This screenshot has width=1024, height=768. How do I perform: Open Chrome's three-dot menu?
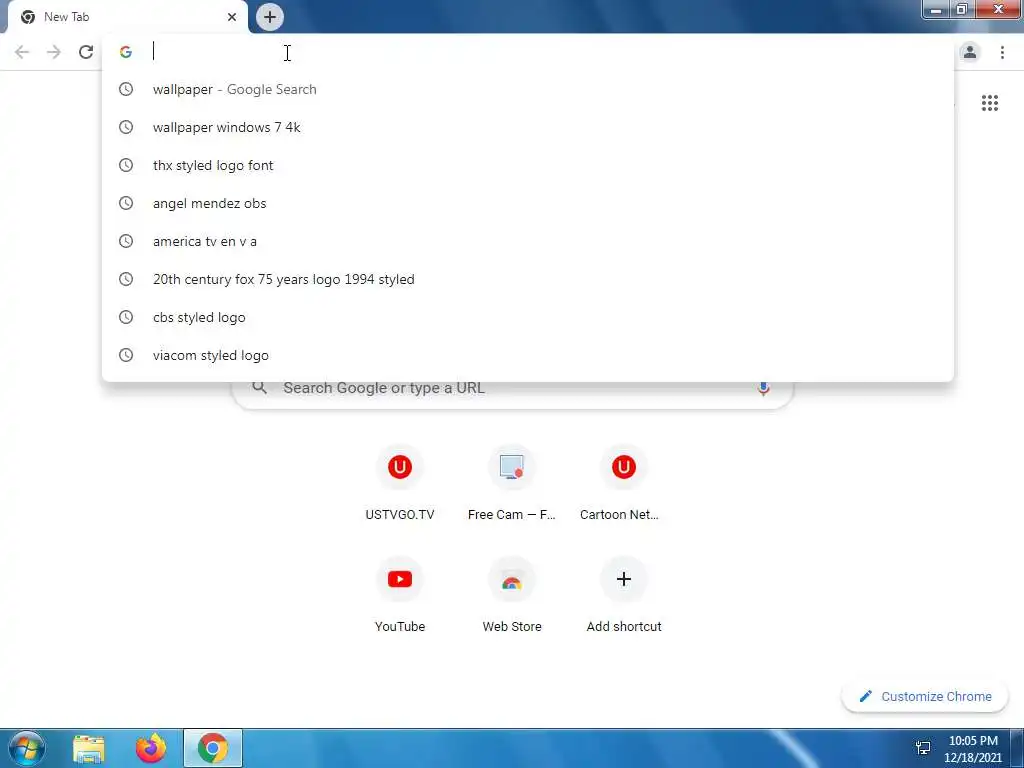click(x=1002, y=52)
